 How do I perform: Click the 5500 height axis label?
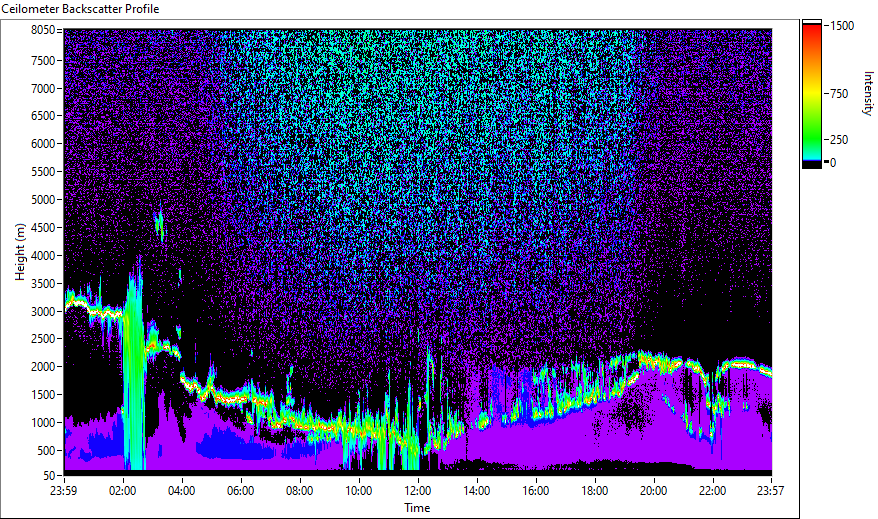click(x=43, y=172)
